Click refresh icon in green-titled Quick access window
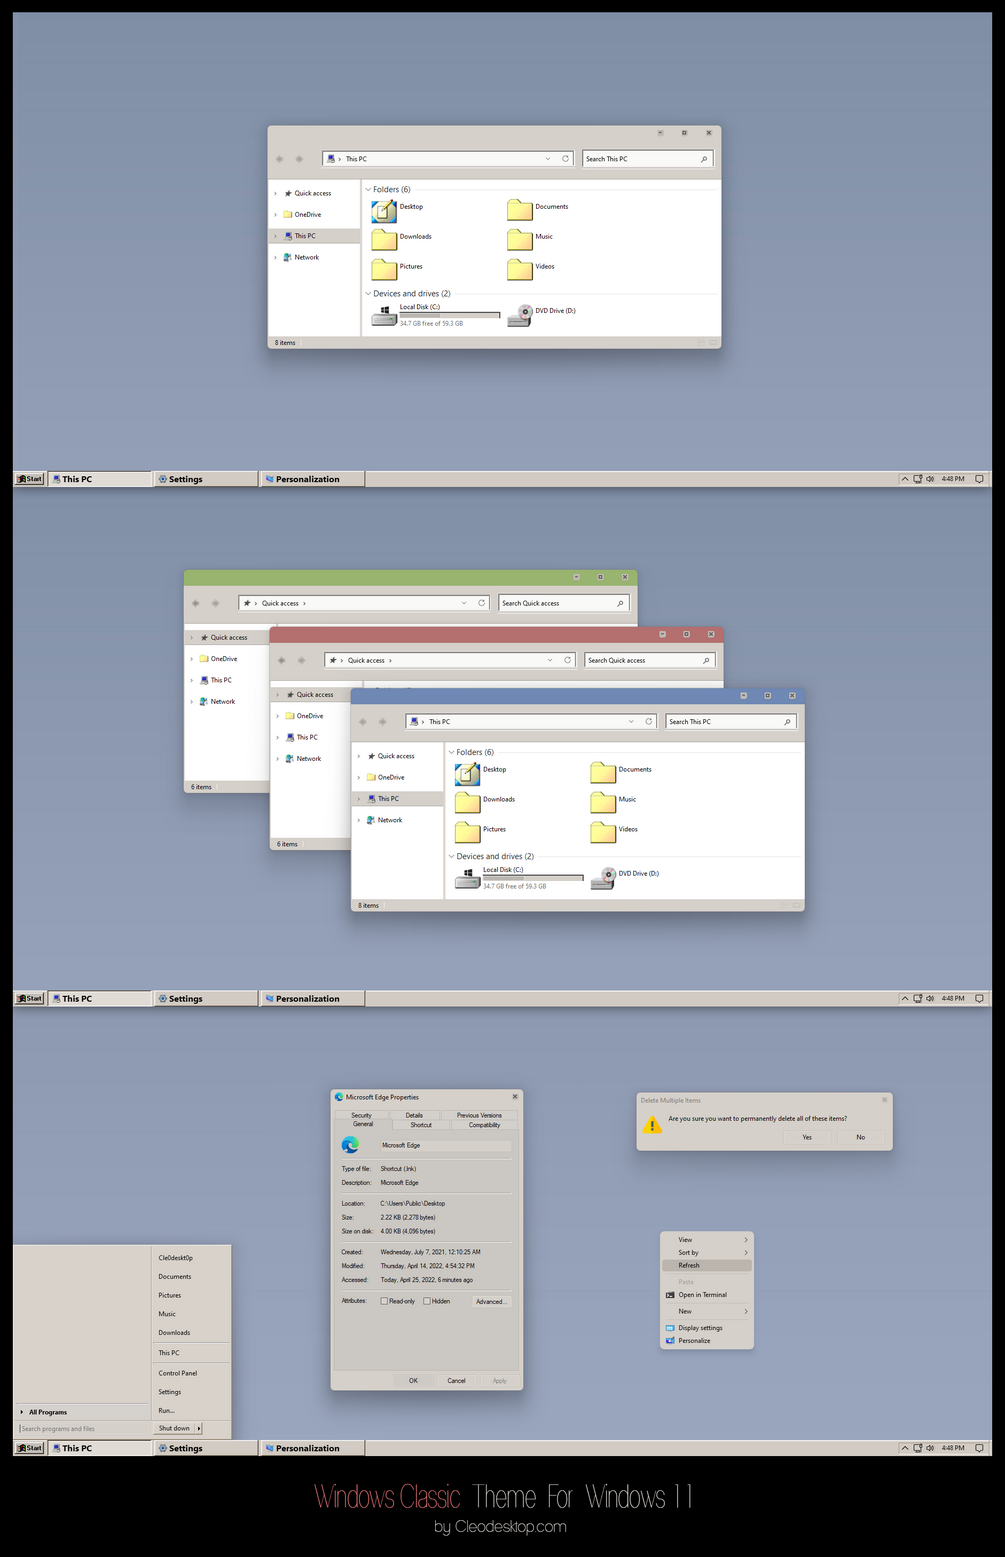Viewport: 1005px width, 1557px height. click(x=481, y=603)
